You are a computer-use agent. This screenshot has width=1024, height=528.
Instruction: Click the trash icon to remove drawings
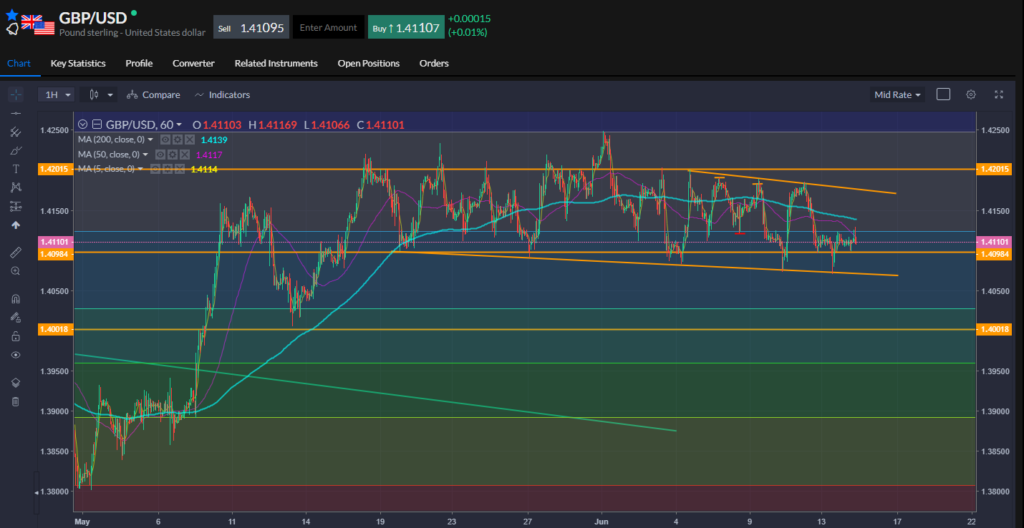click(x=15, y=401)
